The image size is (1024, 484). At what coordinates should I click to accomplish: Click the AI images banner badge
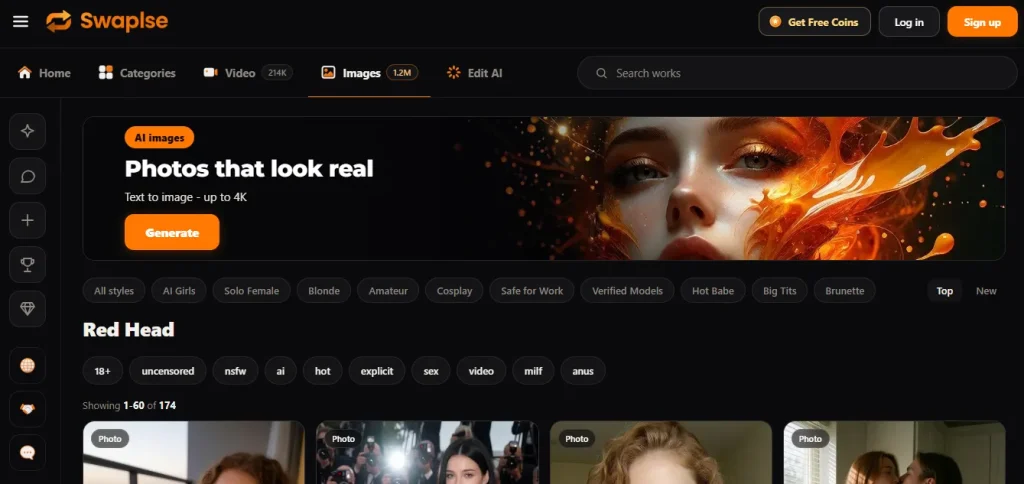click(159, 137)
